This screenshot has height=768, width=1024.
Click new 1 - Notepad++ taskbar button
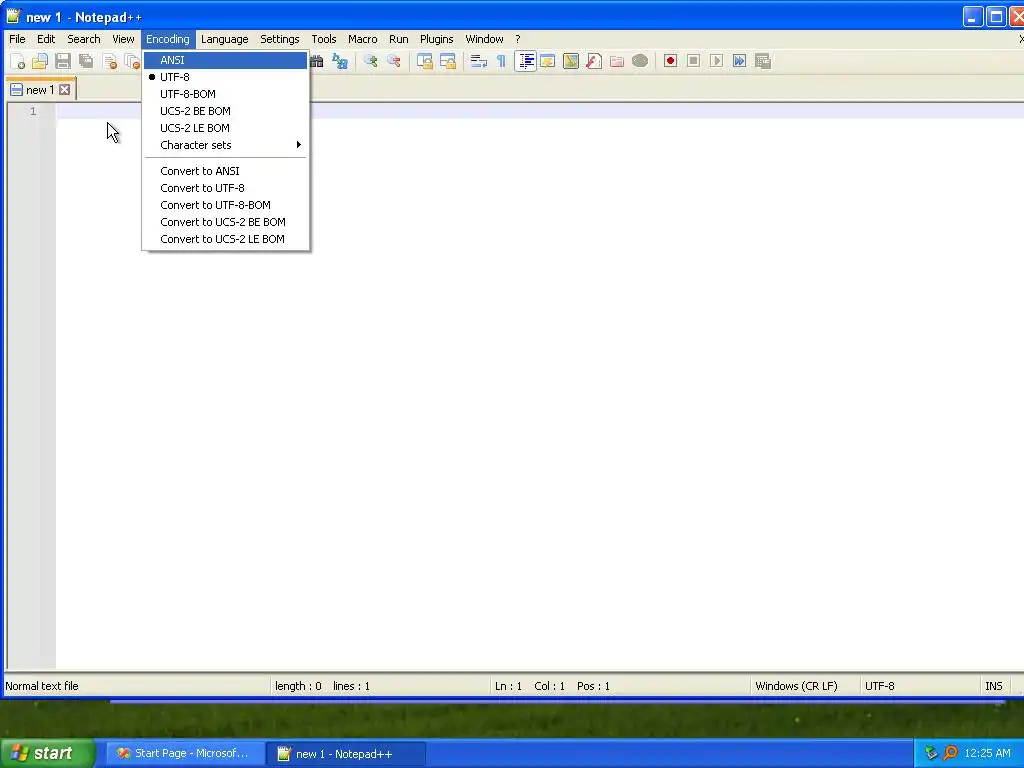(x=346, y=754)
